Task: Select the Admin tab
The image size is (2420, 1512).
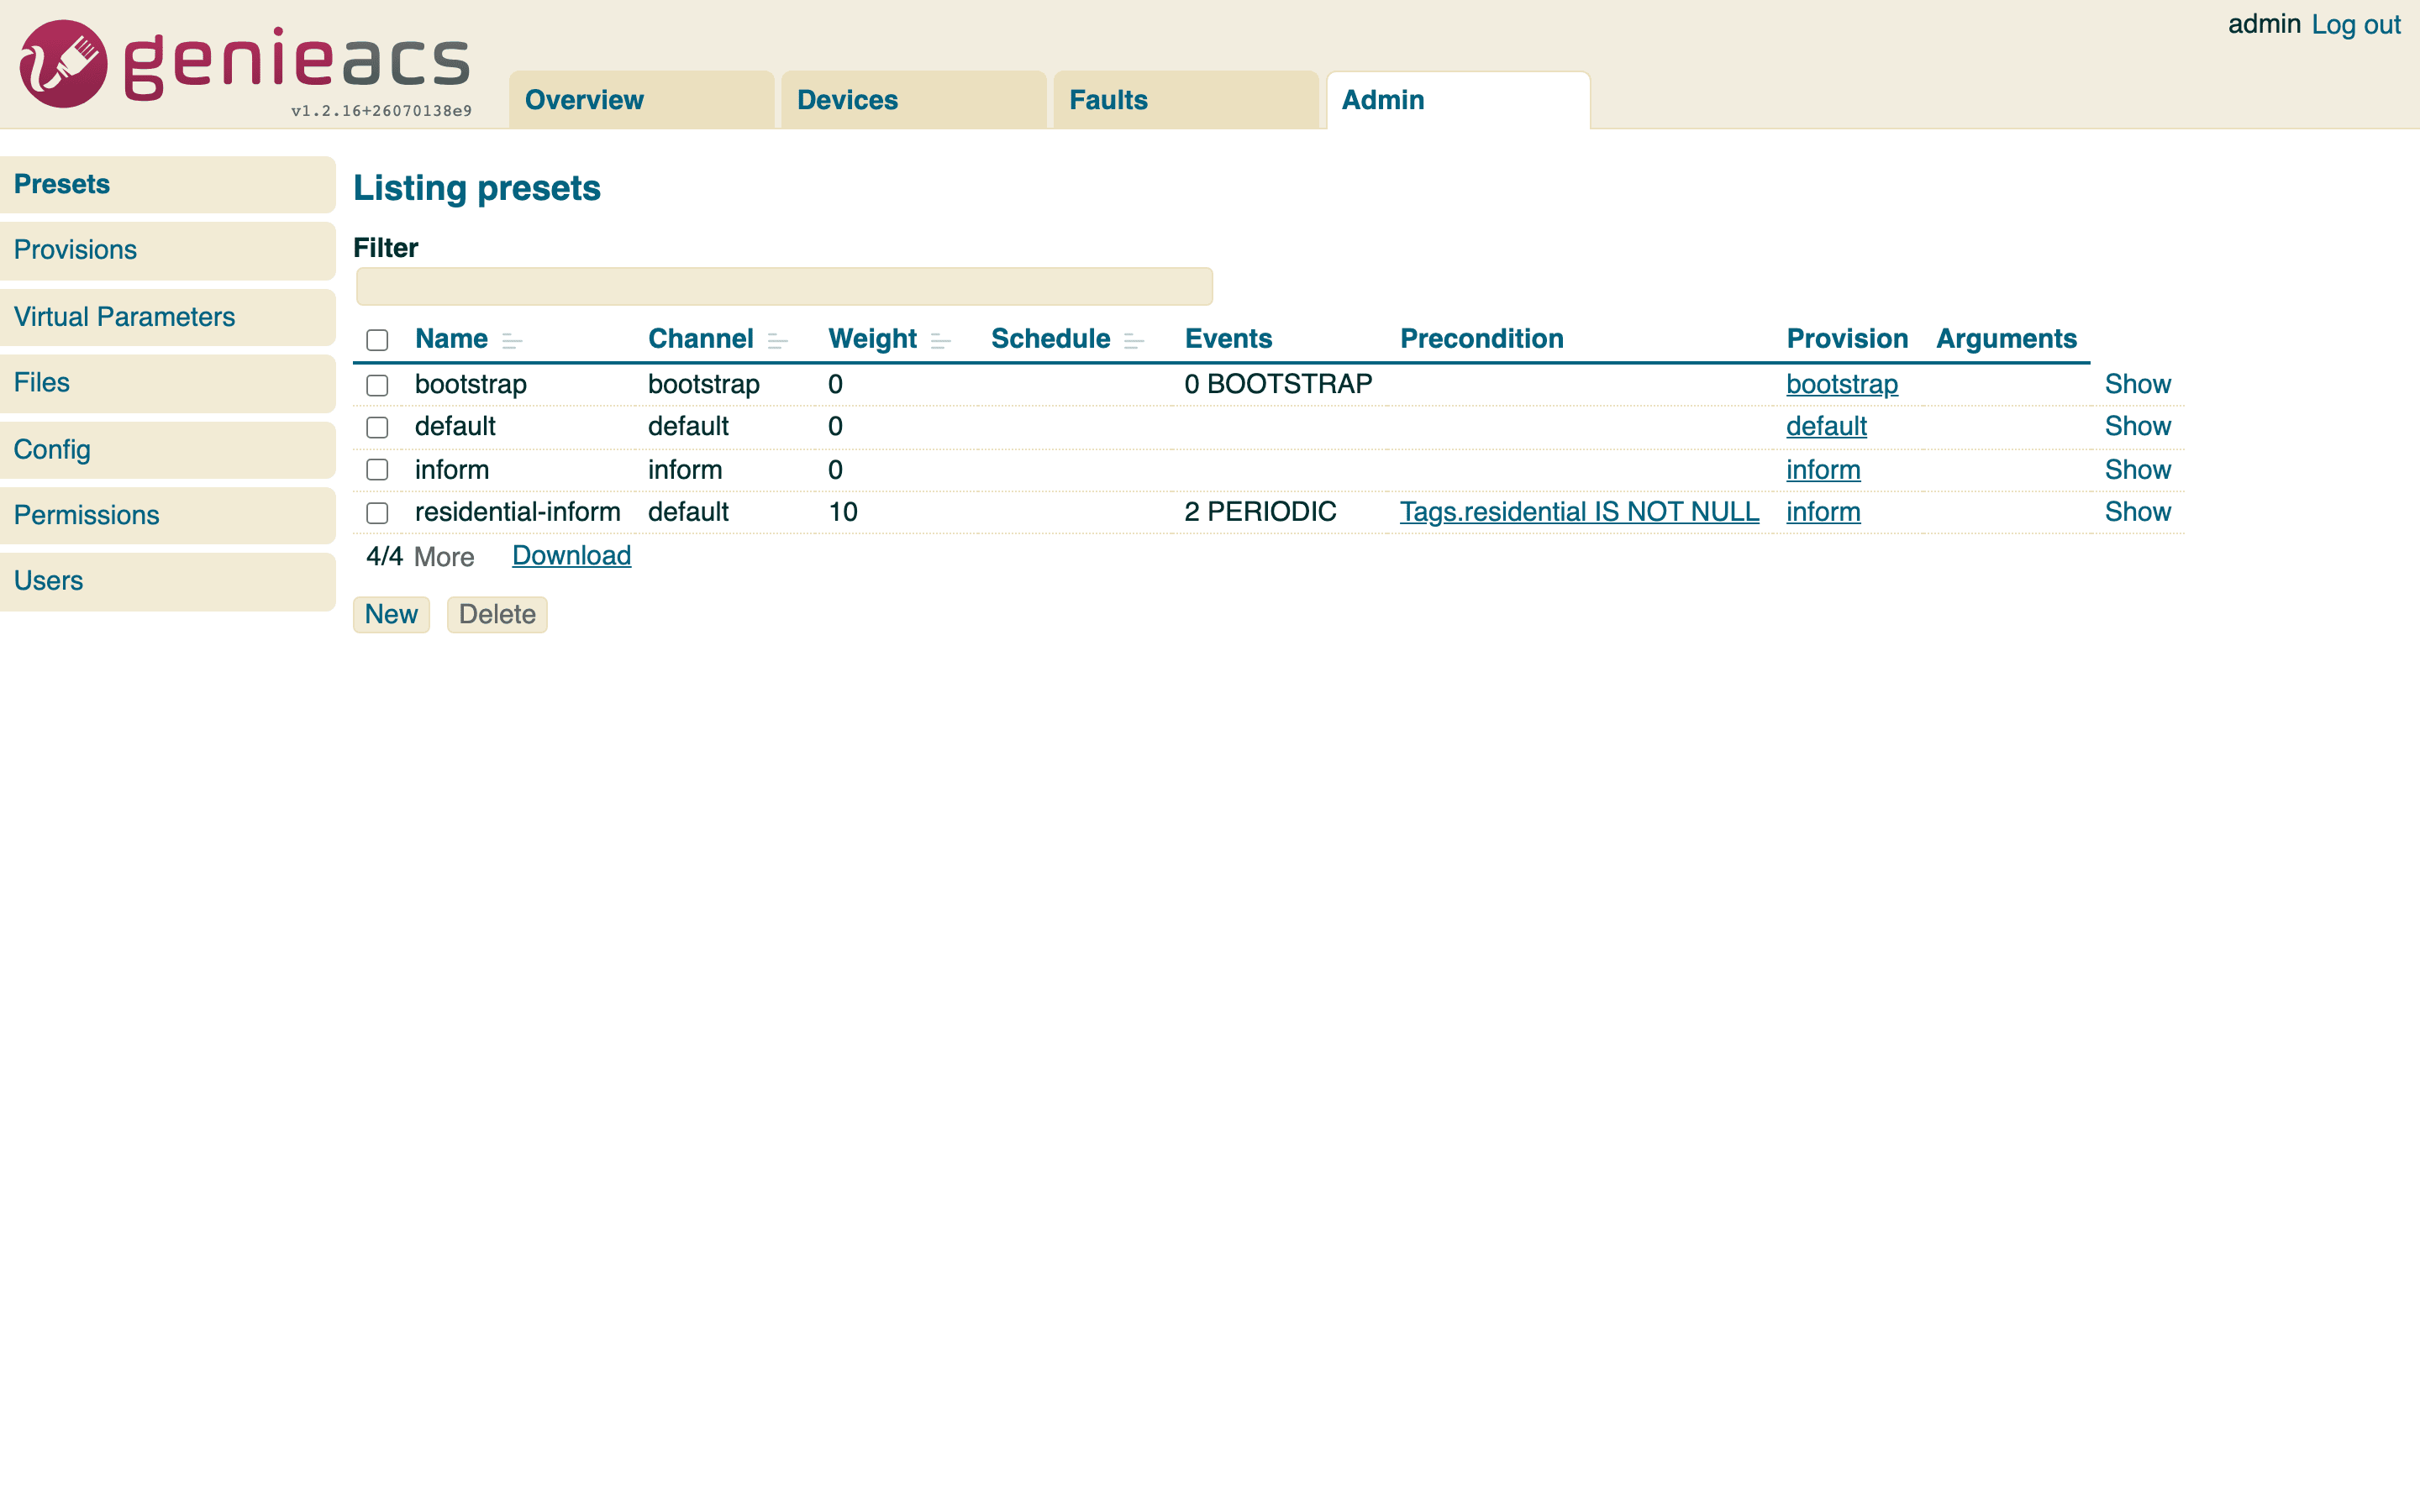Action: click(x=1458, y=100)
